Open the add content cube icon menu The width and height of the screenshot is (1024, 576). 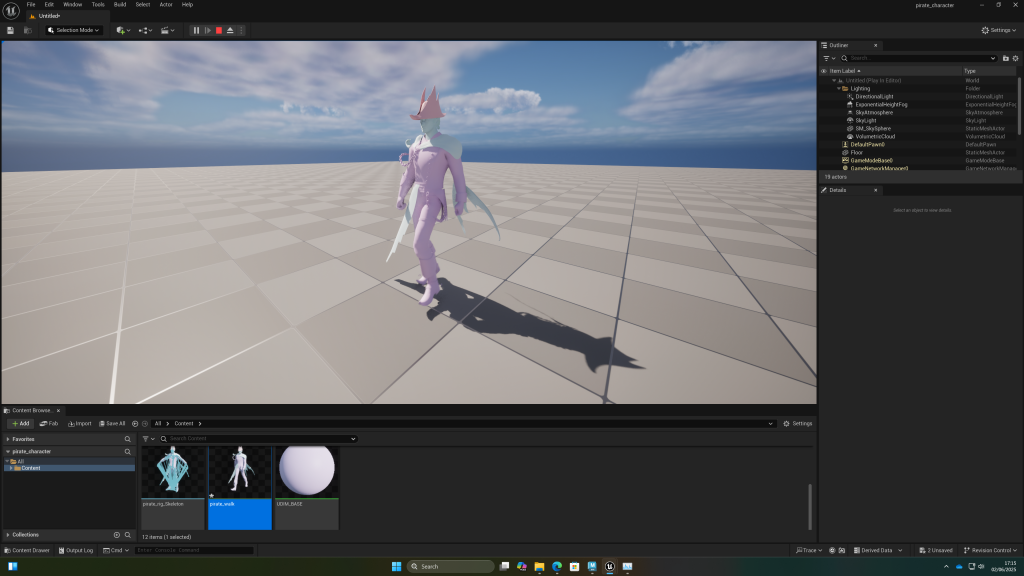click(122, 30)
